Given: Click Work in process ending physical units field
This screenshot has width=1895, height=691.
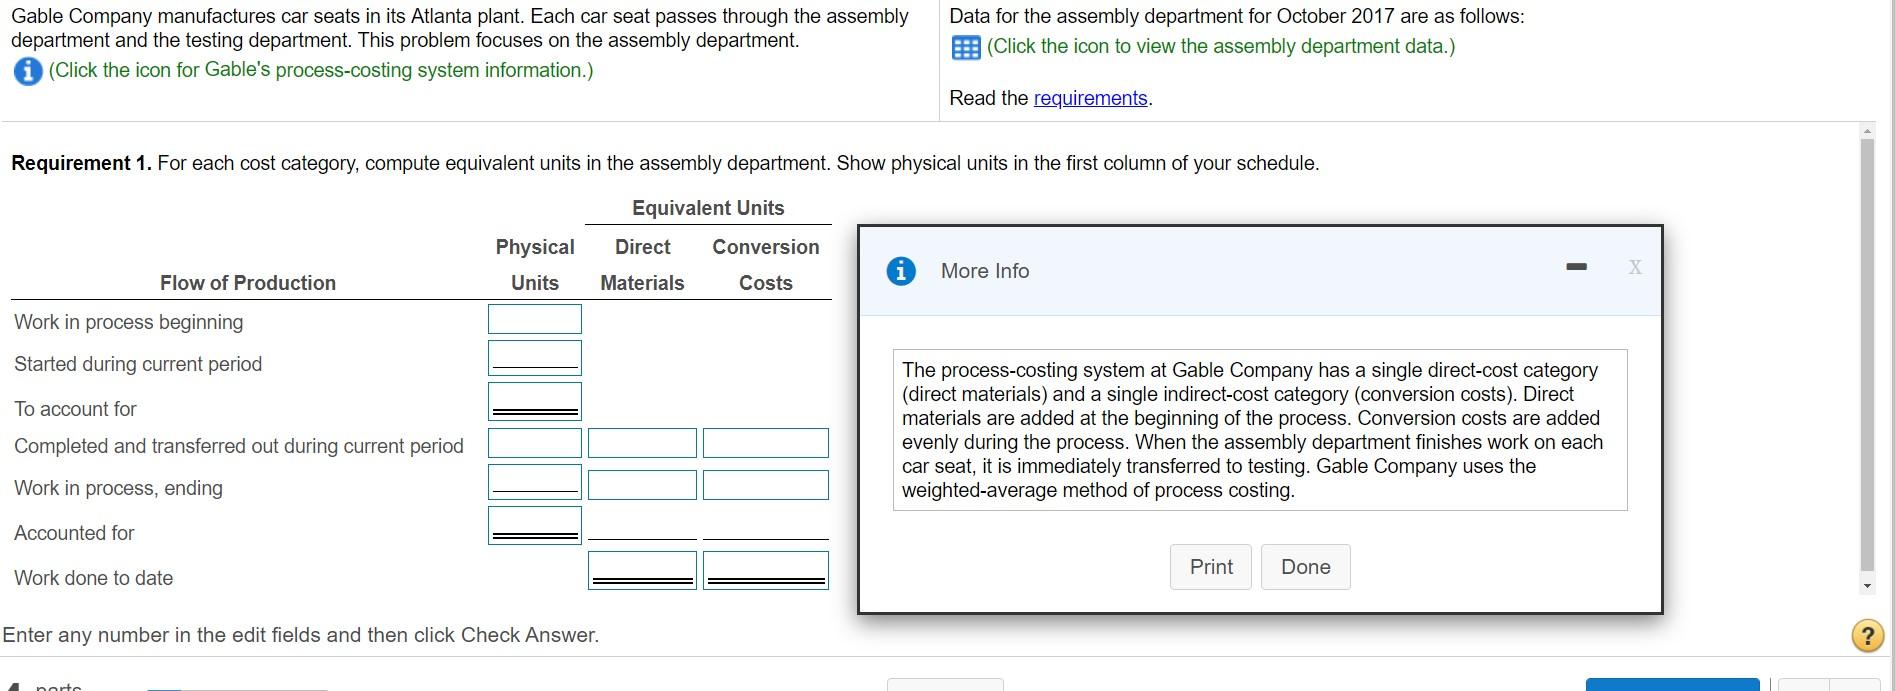Looking at the screenshot, I should click(x=534, y=482).
